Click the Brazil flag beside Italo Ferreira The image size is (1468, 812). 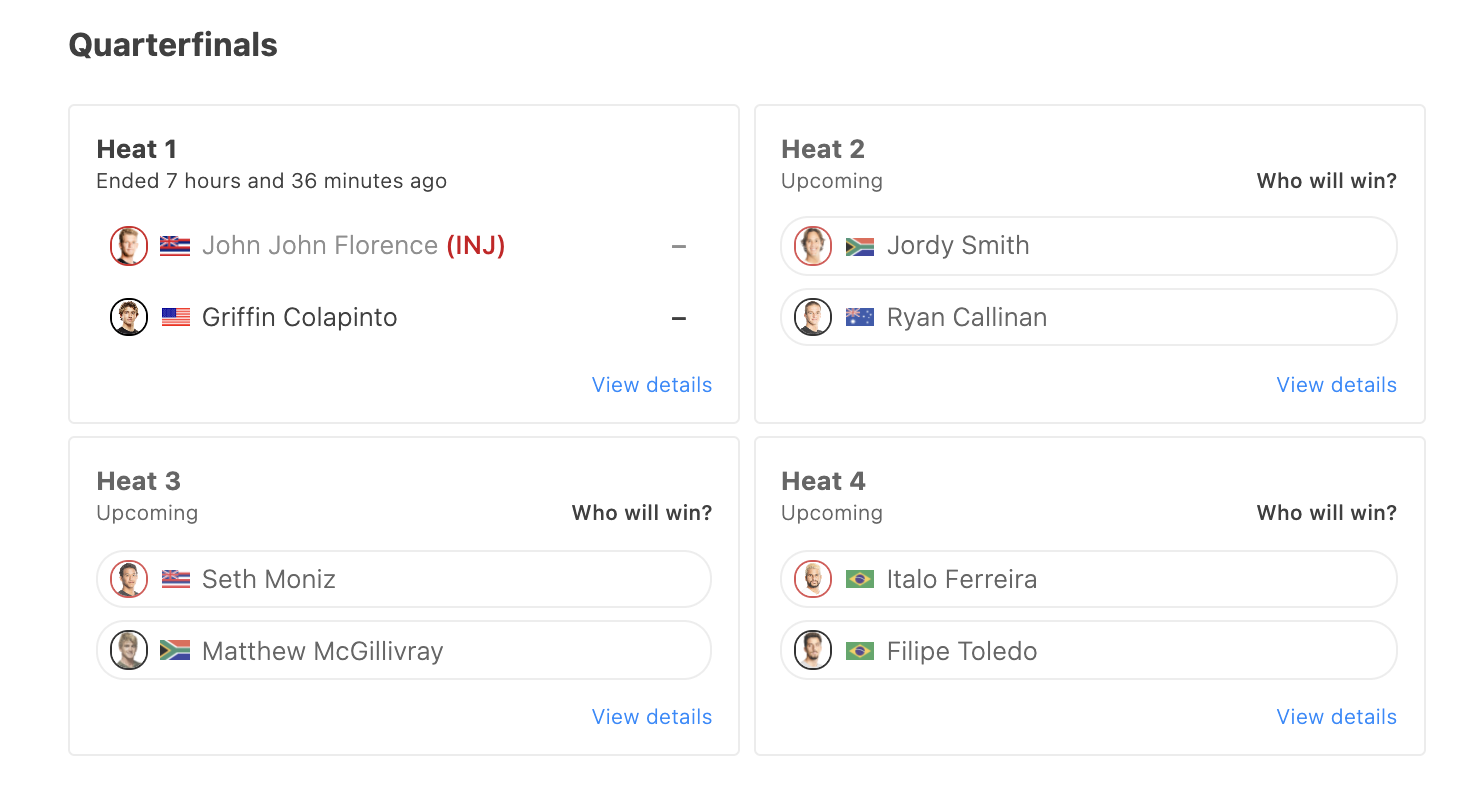(860, 579)
